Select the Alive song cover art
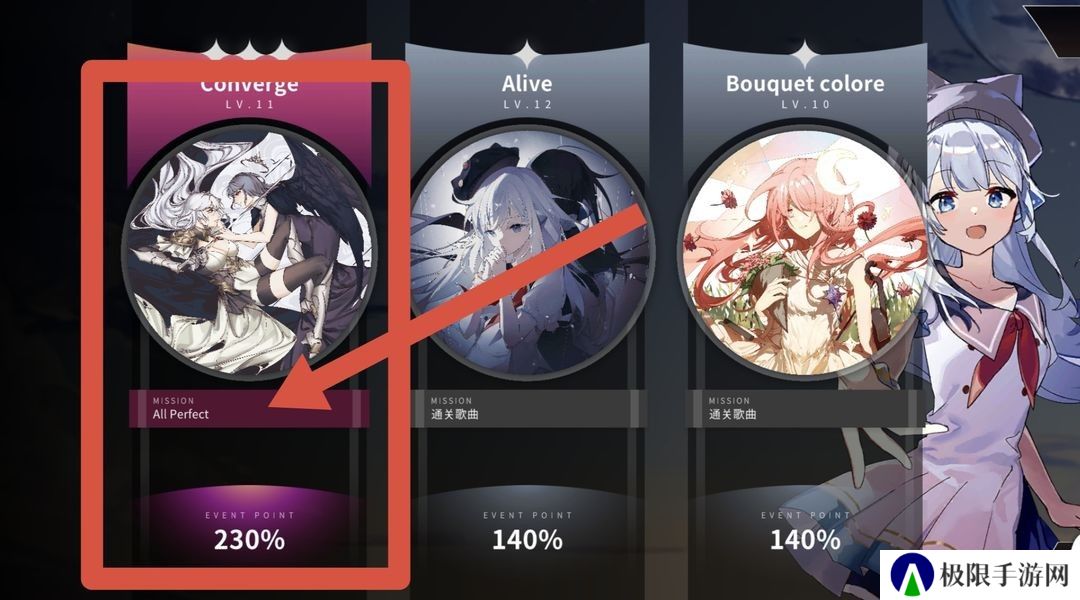This screenshot has height=600, width=1080. 528,251
